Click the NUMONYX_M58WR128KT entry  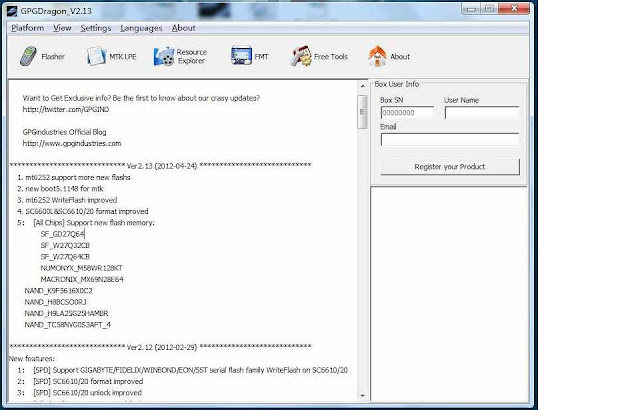coord(81,268)
